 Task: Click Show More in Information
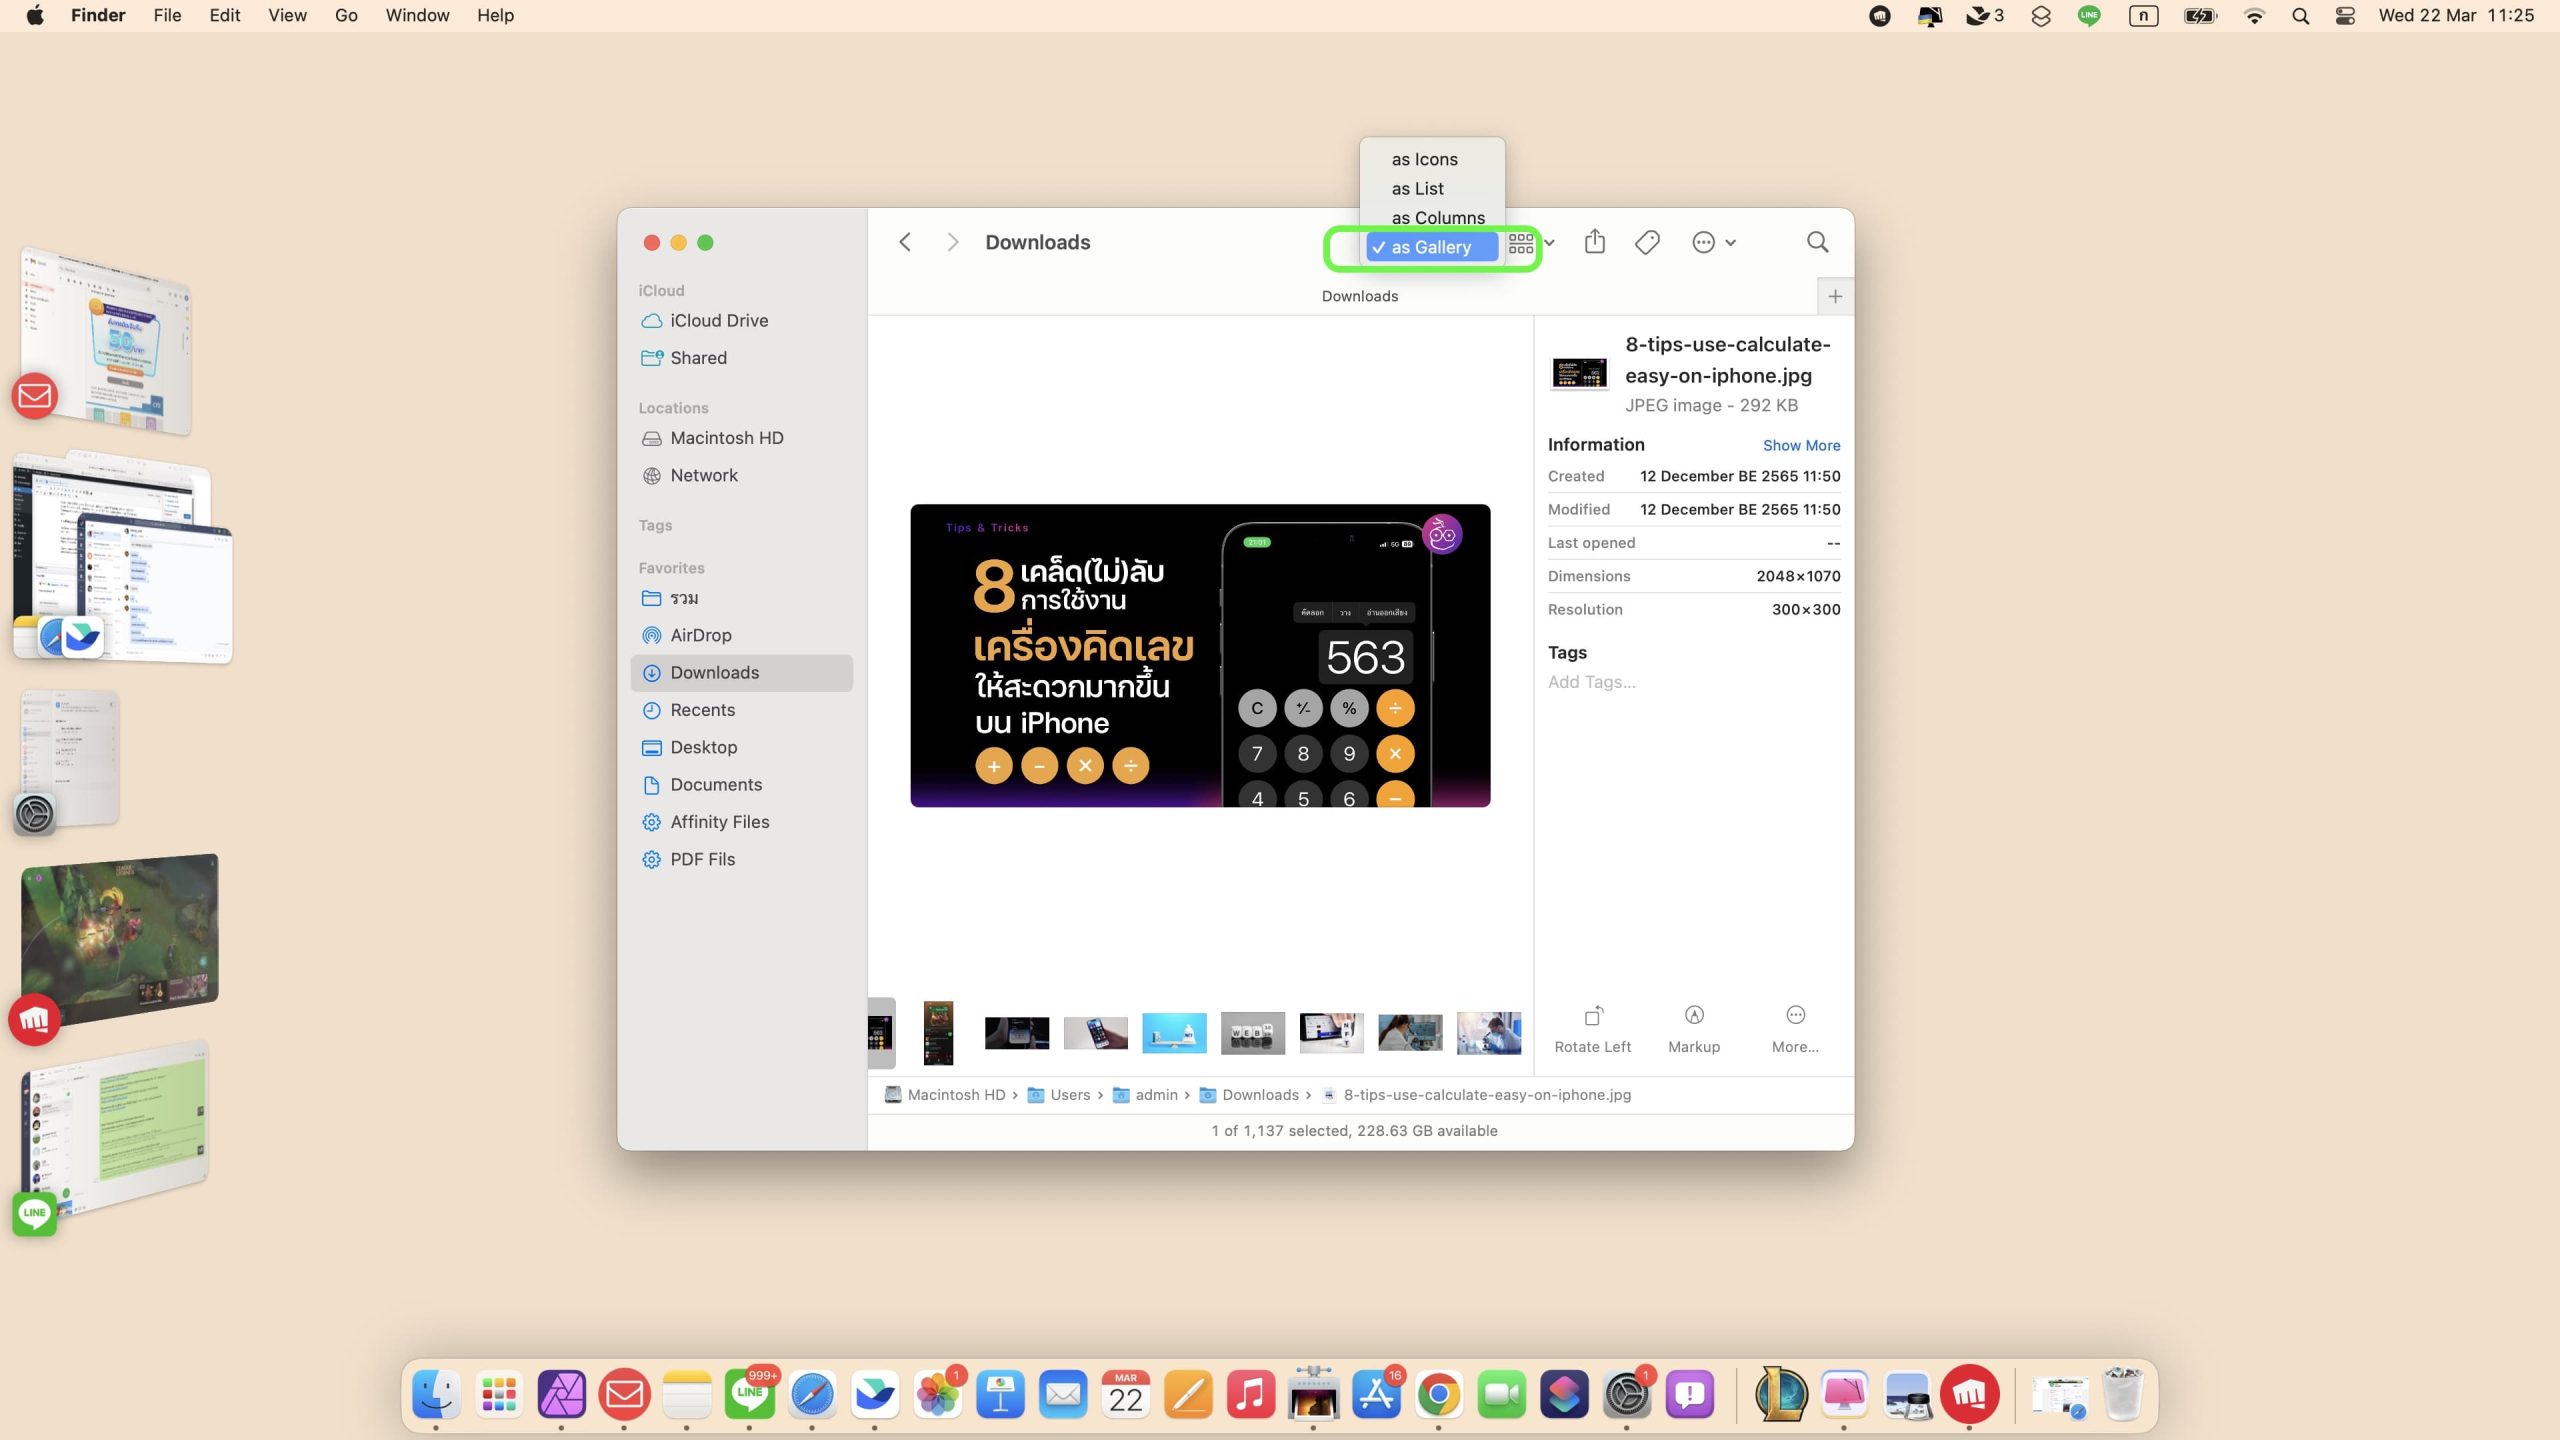click(1800, 445)
